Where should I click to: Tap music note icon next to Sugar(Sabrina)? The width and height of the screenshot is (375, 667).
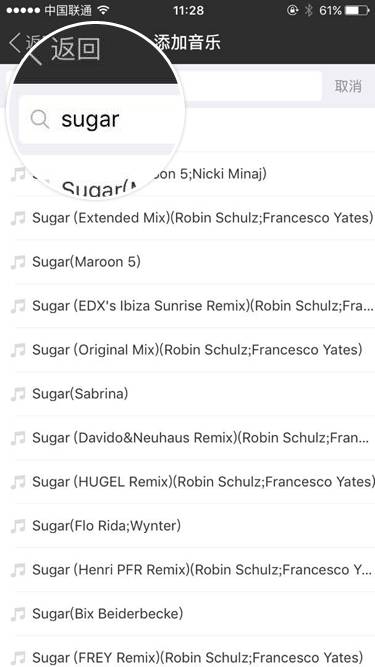[x=18, y=394]
